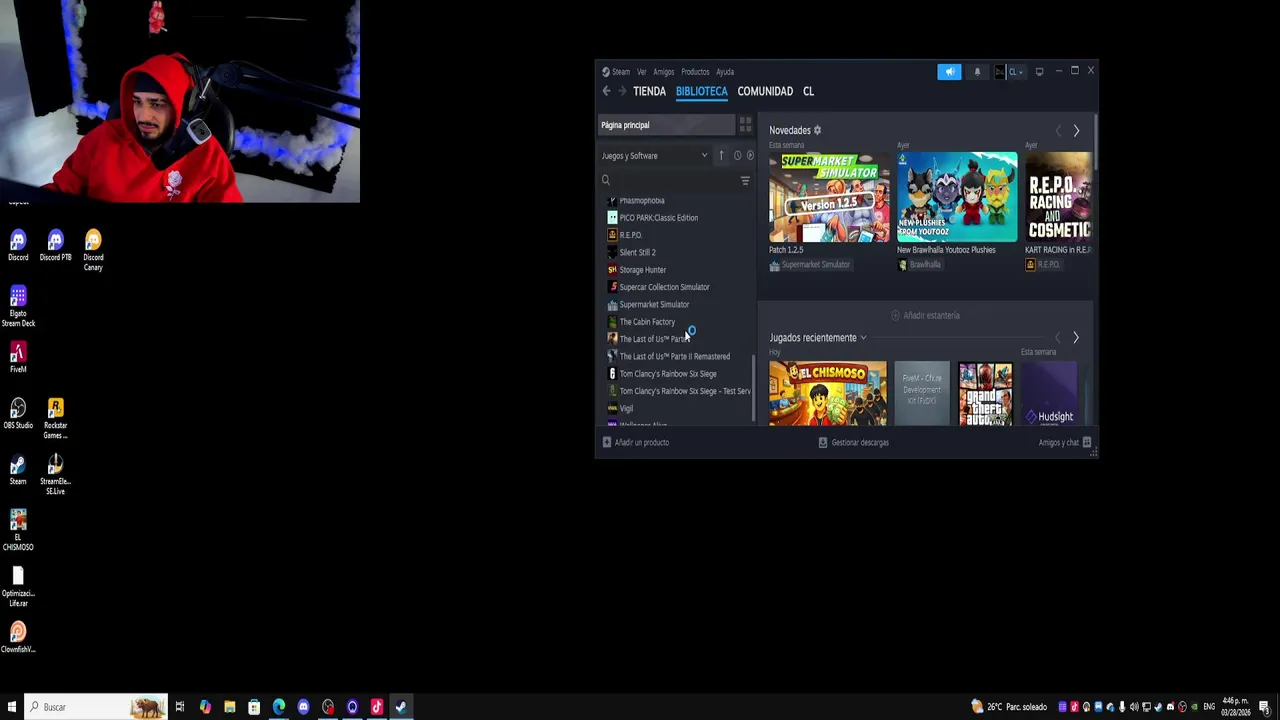
Task: Click the Página principal button
Action: [667, 125]
